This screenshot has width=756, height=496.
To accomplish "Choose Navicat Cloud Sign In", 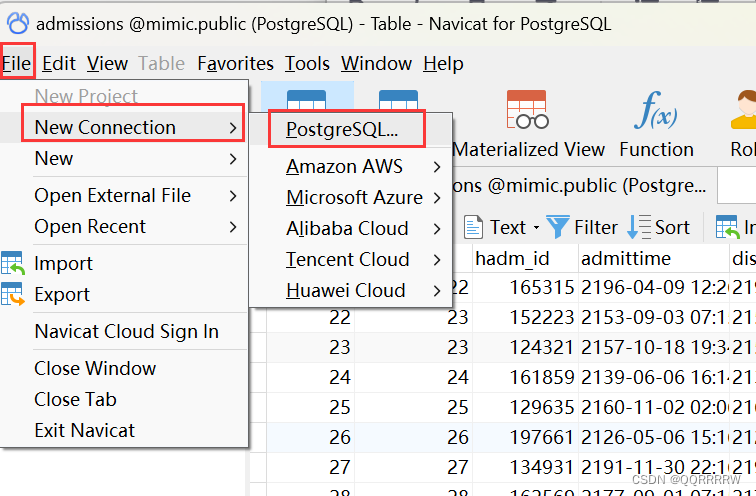I will click(x=124, y=332).
